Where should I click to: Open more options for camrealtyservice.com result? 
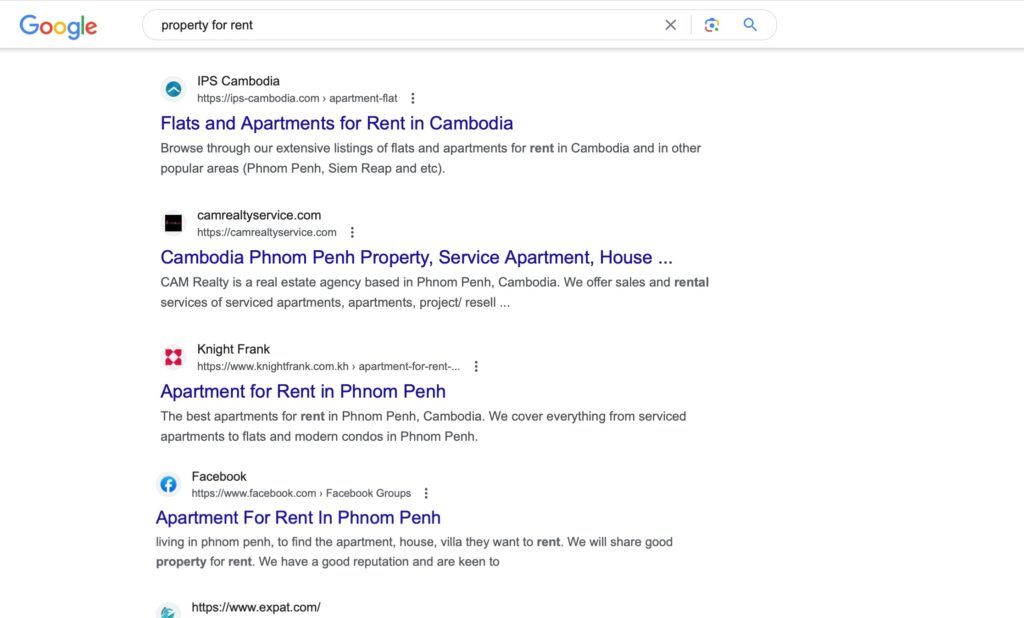[352, 232]
